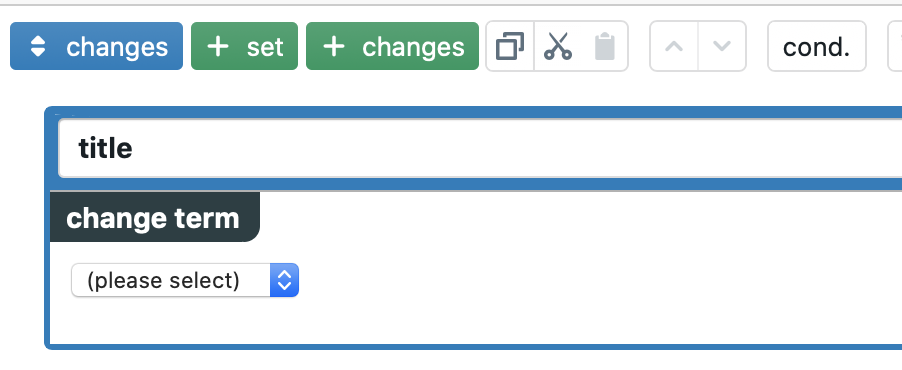
Task: Move the block up with the up chevron
Action: click(x=674, y=46)
